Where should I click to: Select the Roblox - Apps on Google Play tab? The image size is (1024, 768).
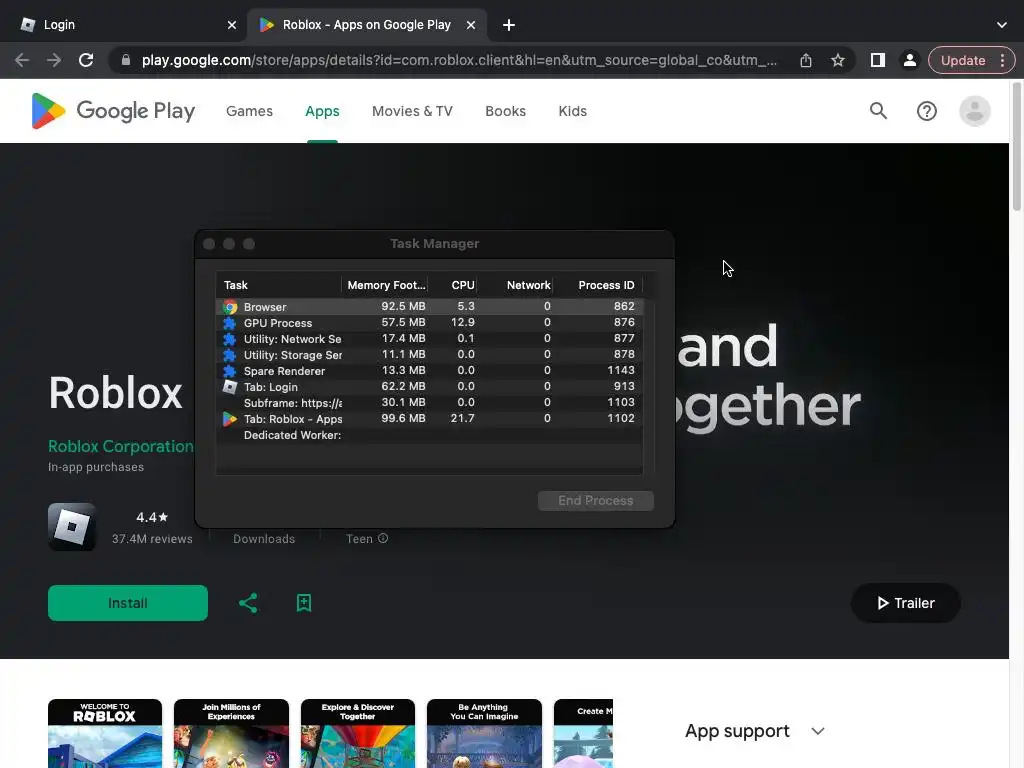click(x=367, y=25)
